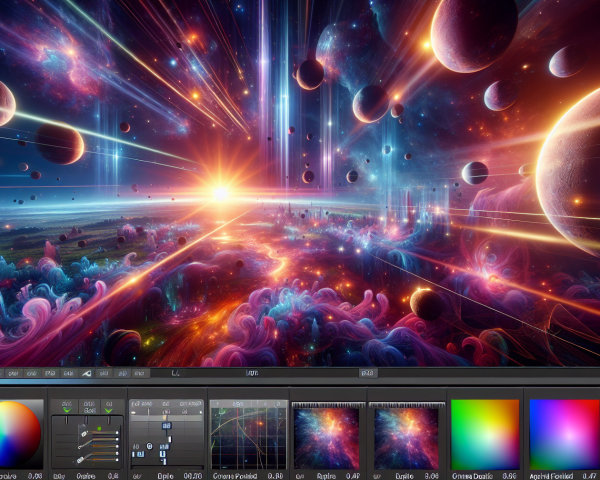The image size is (600, 480).
Task: Select the circular keyframe marker in the keyframe panel
Action: [x=148, y=444]
